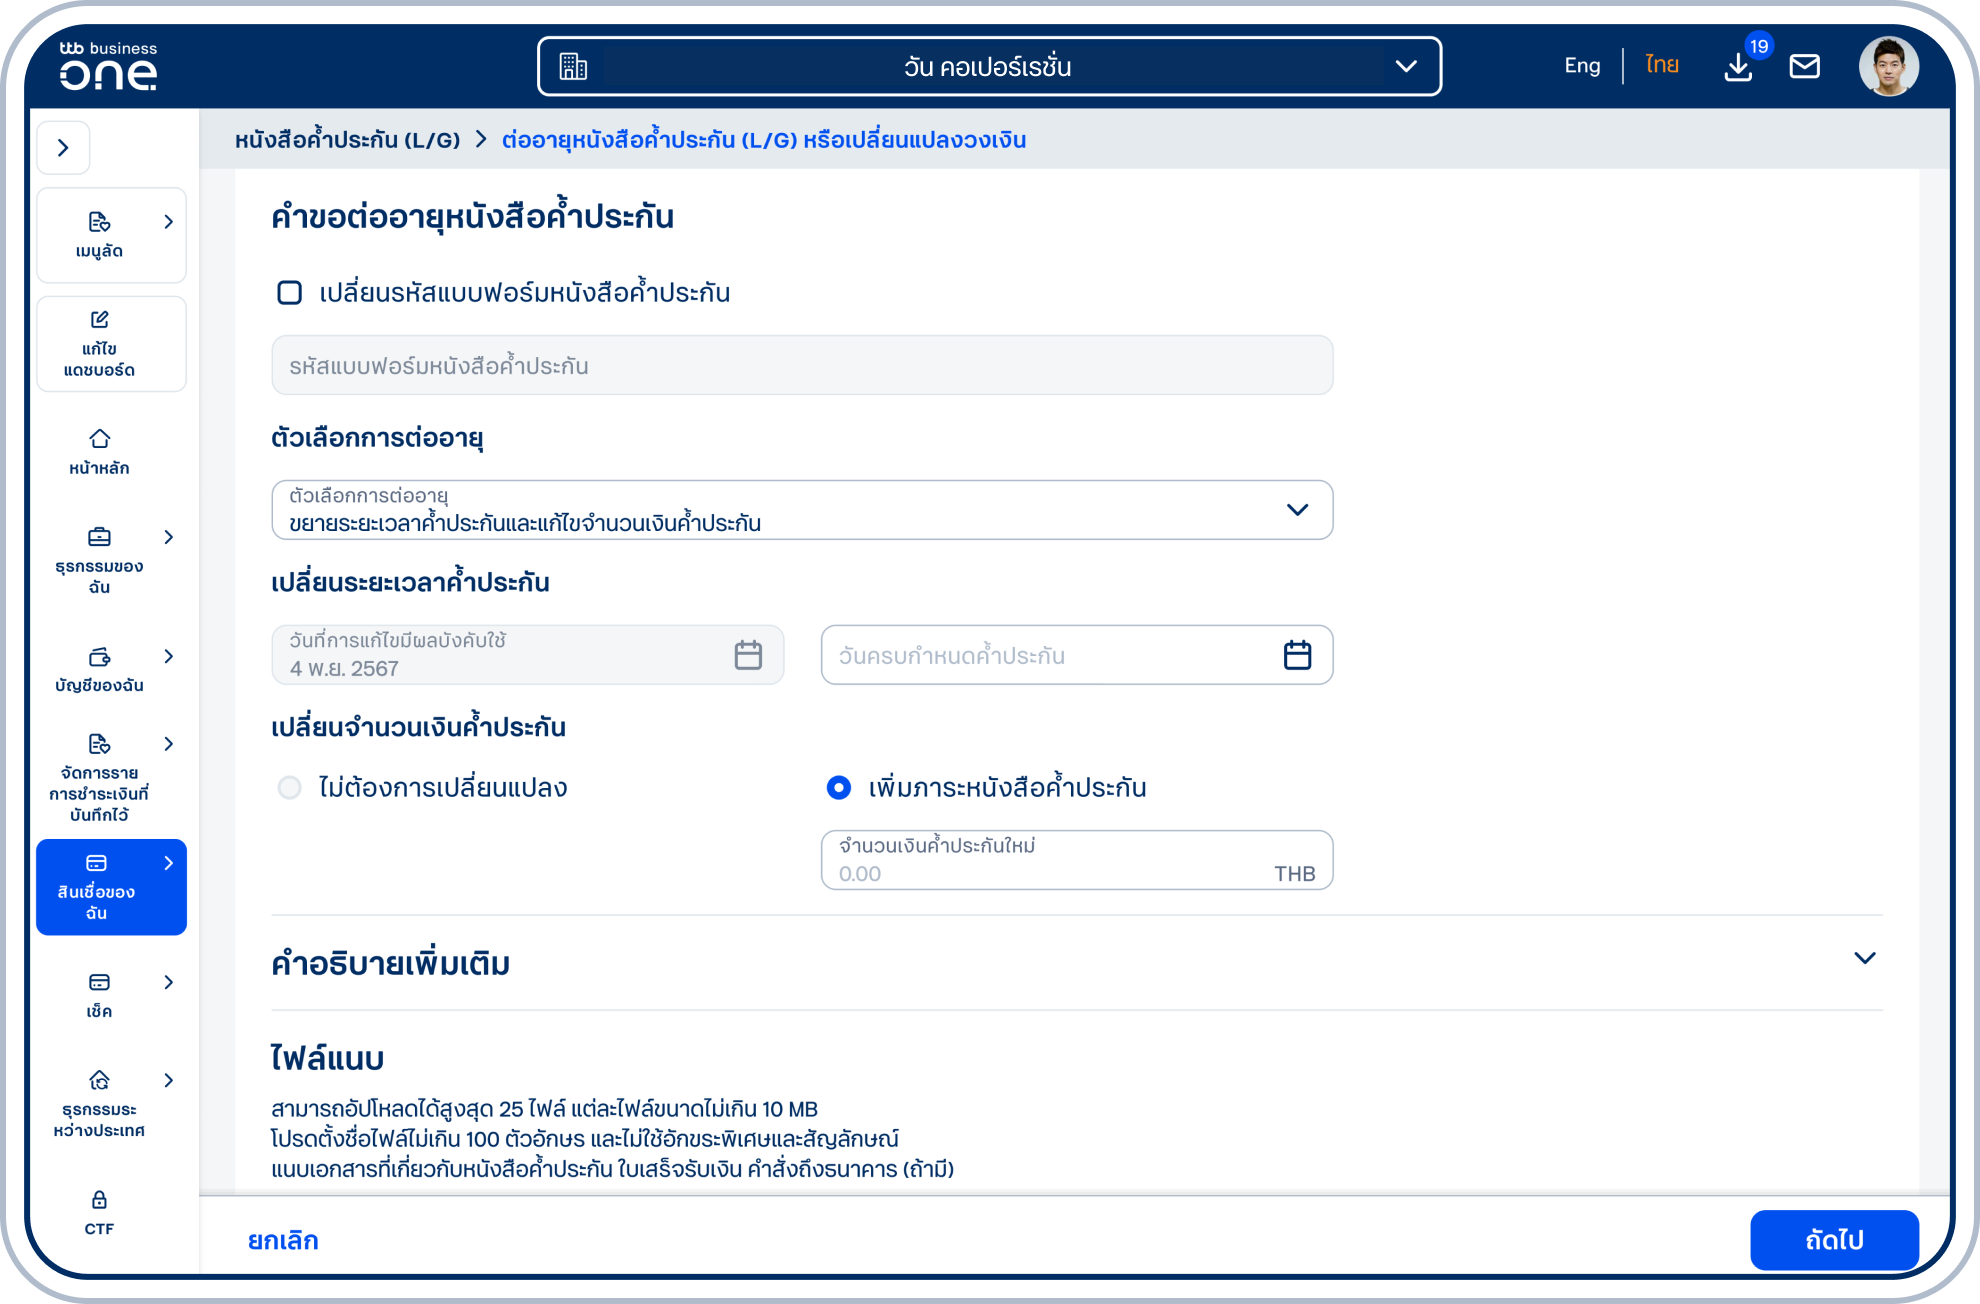Open the ตัวเลือกการต่ออายุ dropdown

1298,509
